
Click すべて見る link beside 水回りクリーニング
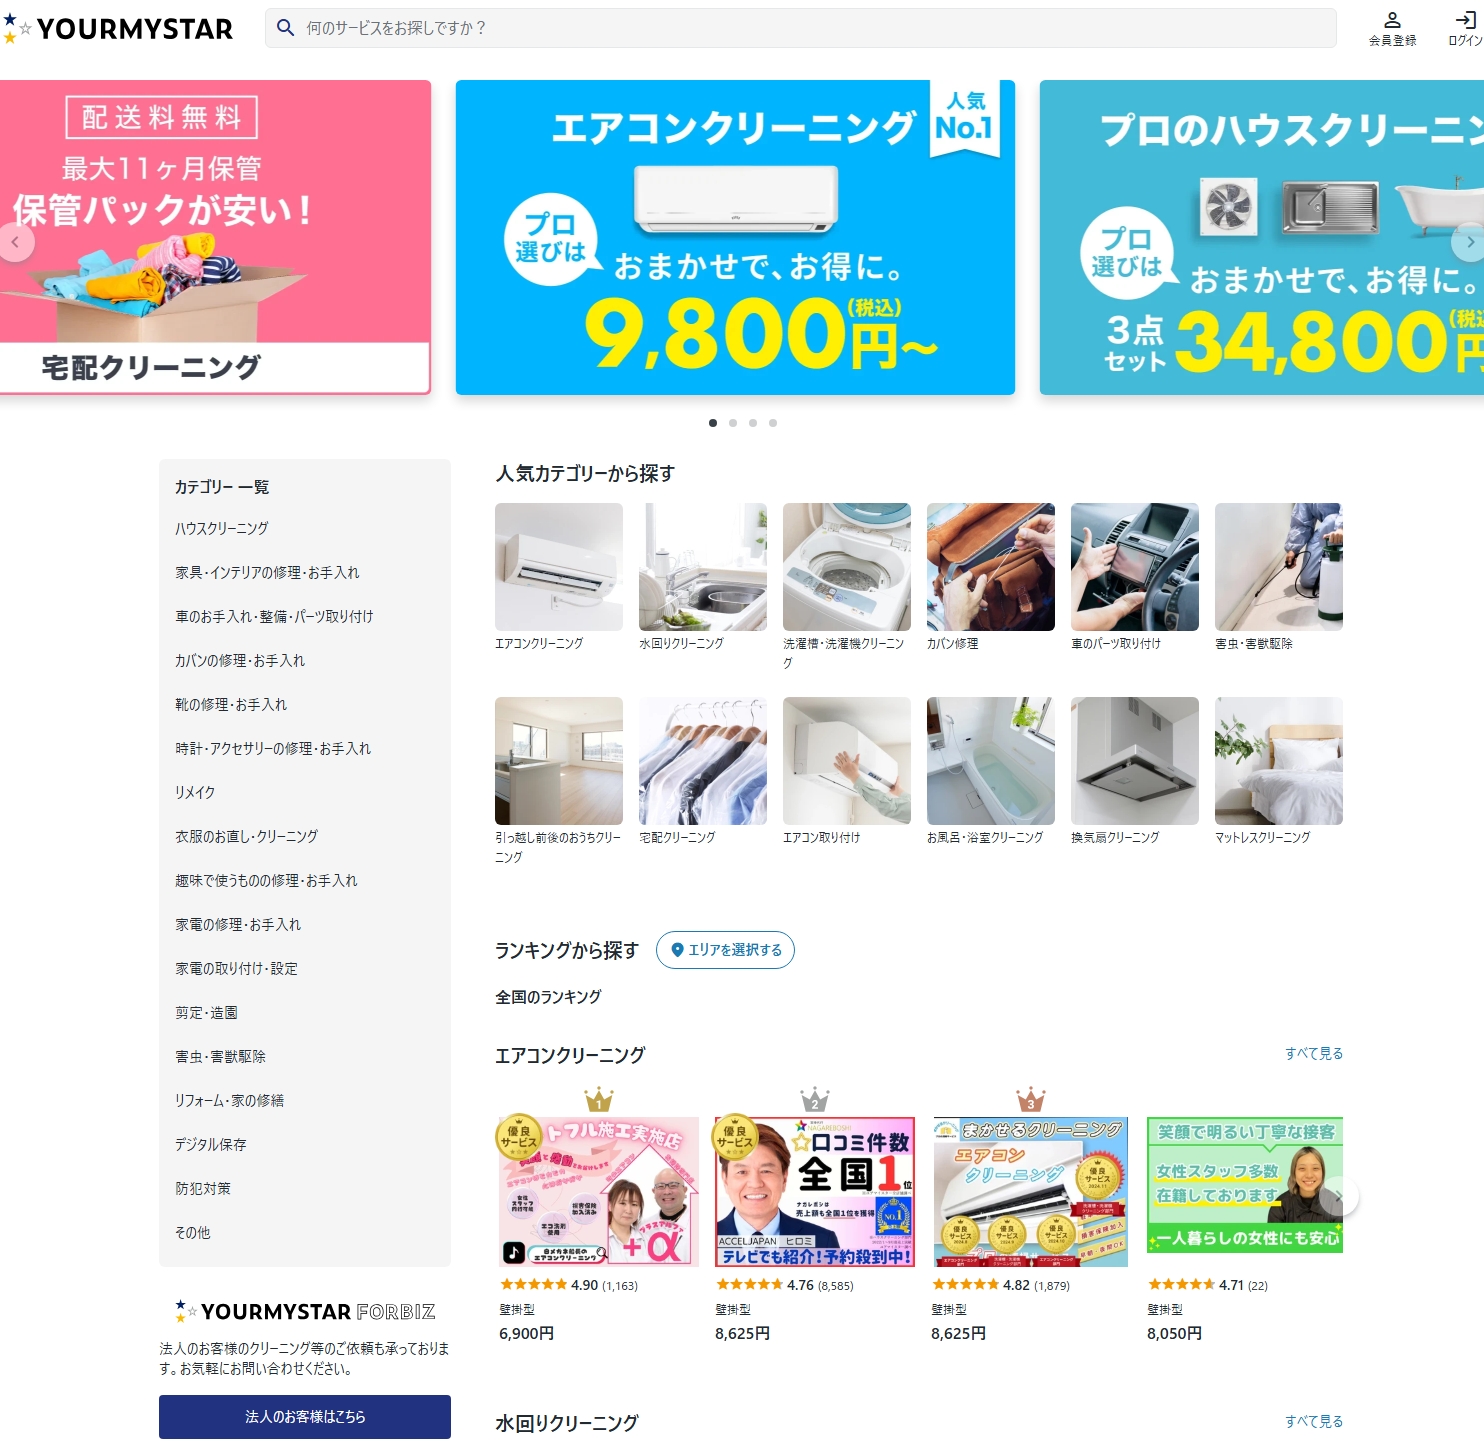(1314, 1421)
